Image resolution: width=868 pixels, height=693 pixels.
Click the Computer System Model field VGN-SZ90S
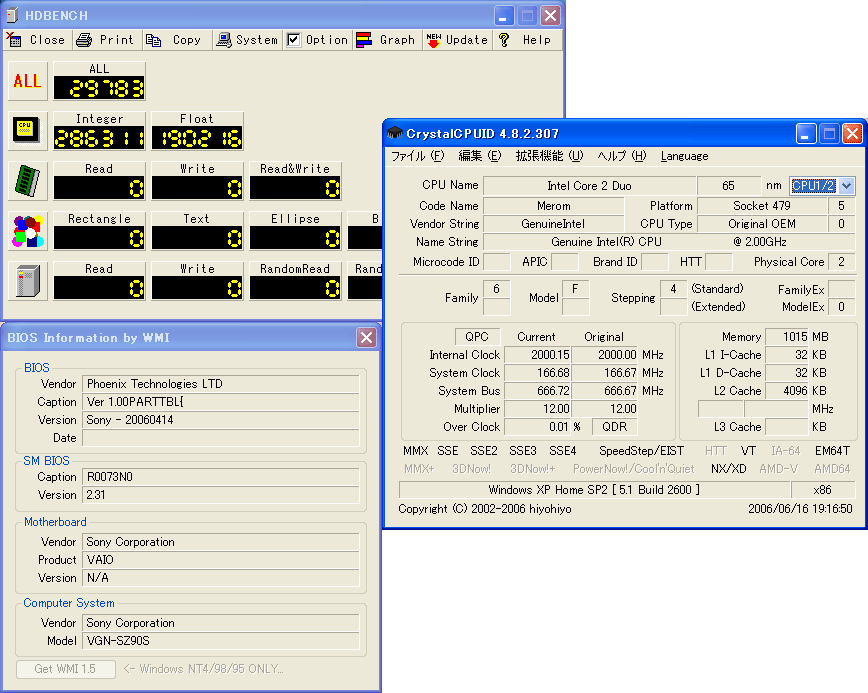pos(221,641)
